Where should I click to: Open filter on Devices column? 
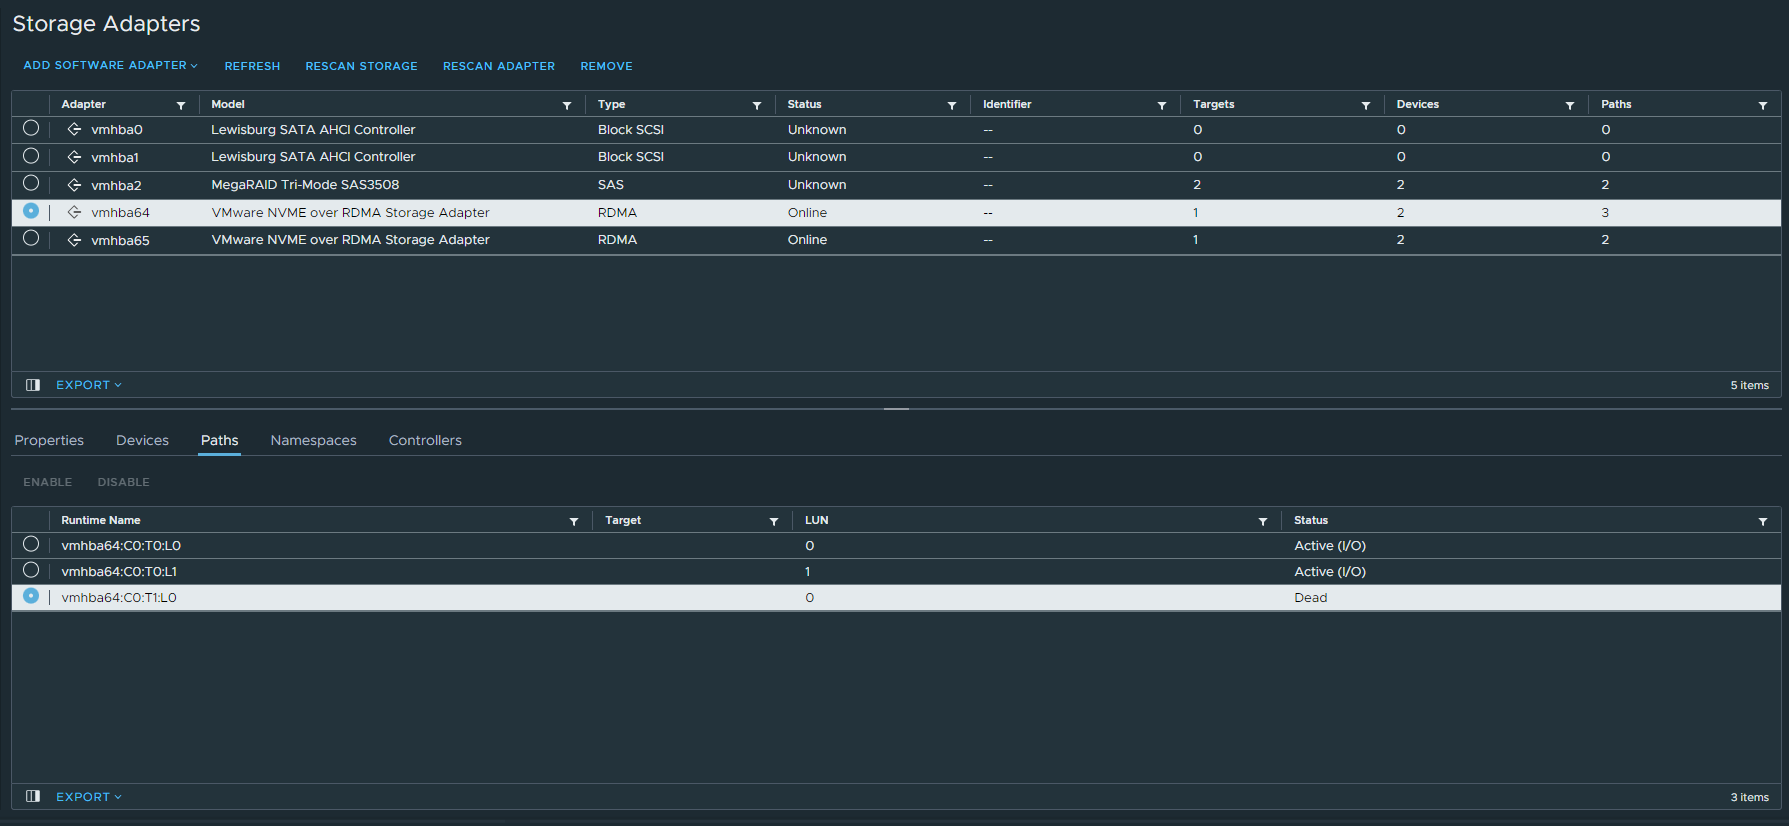[1570, 105]
